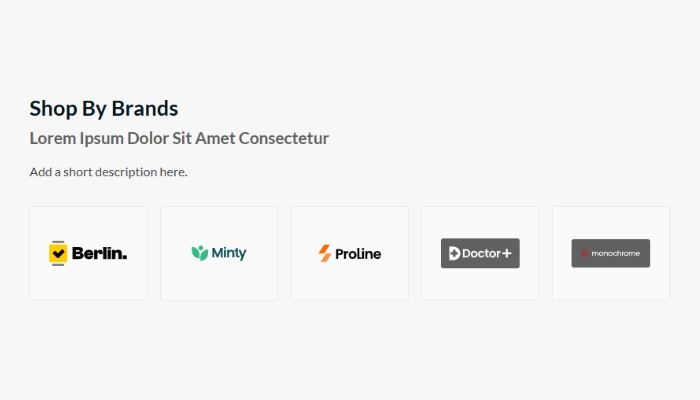Click the "Proline" wordmark text
Viewport: 700px width, 400px height.
coord(358,254)
